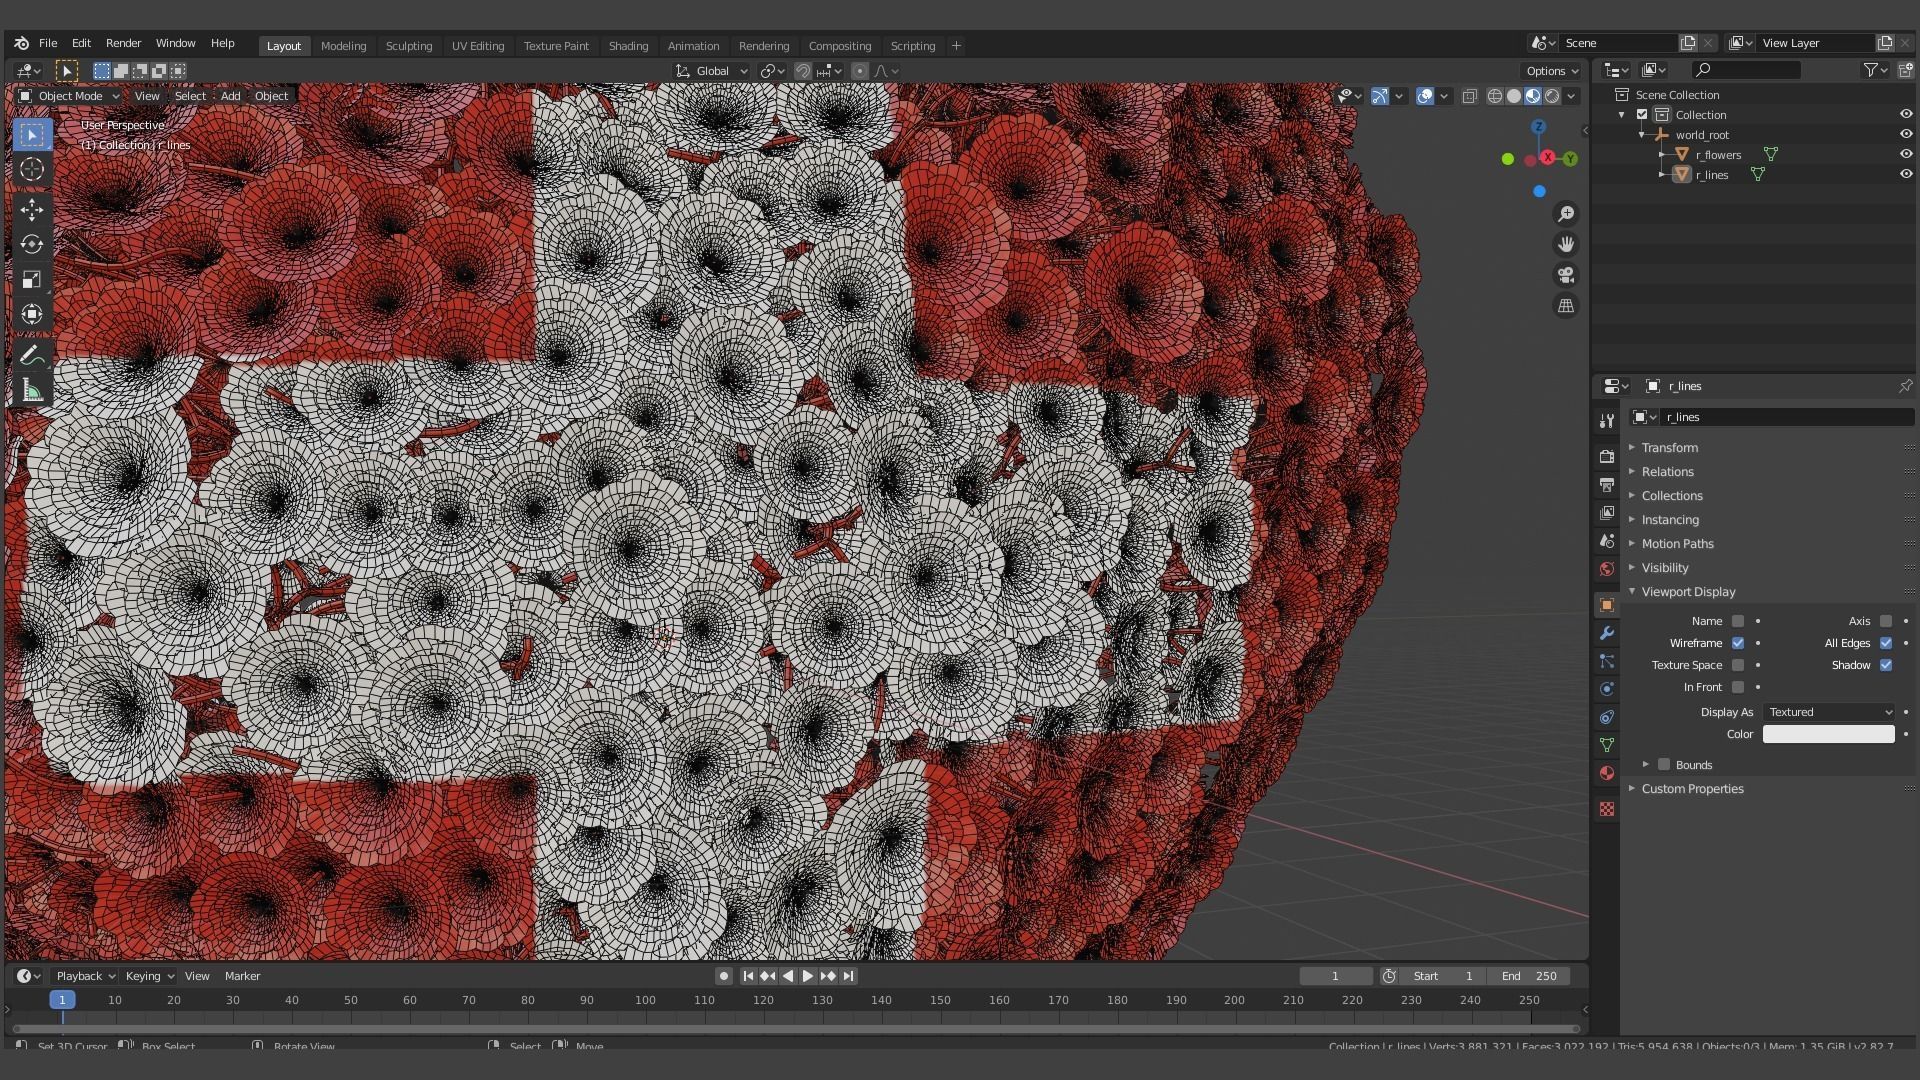This screenshot has width=1920, height=1080.
Task: Select the Select Box tool
Action: [32, 135]
